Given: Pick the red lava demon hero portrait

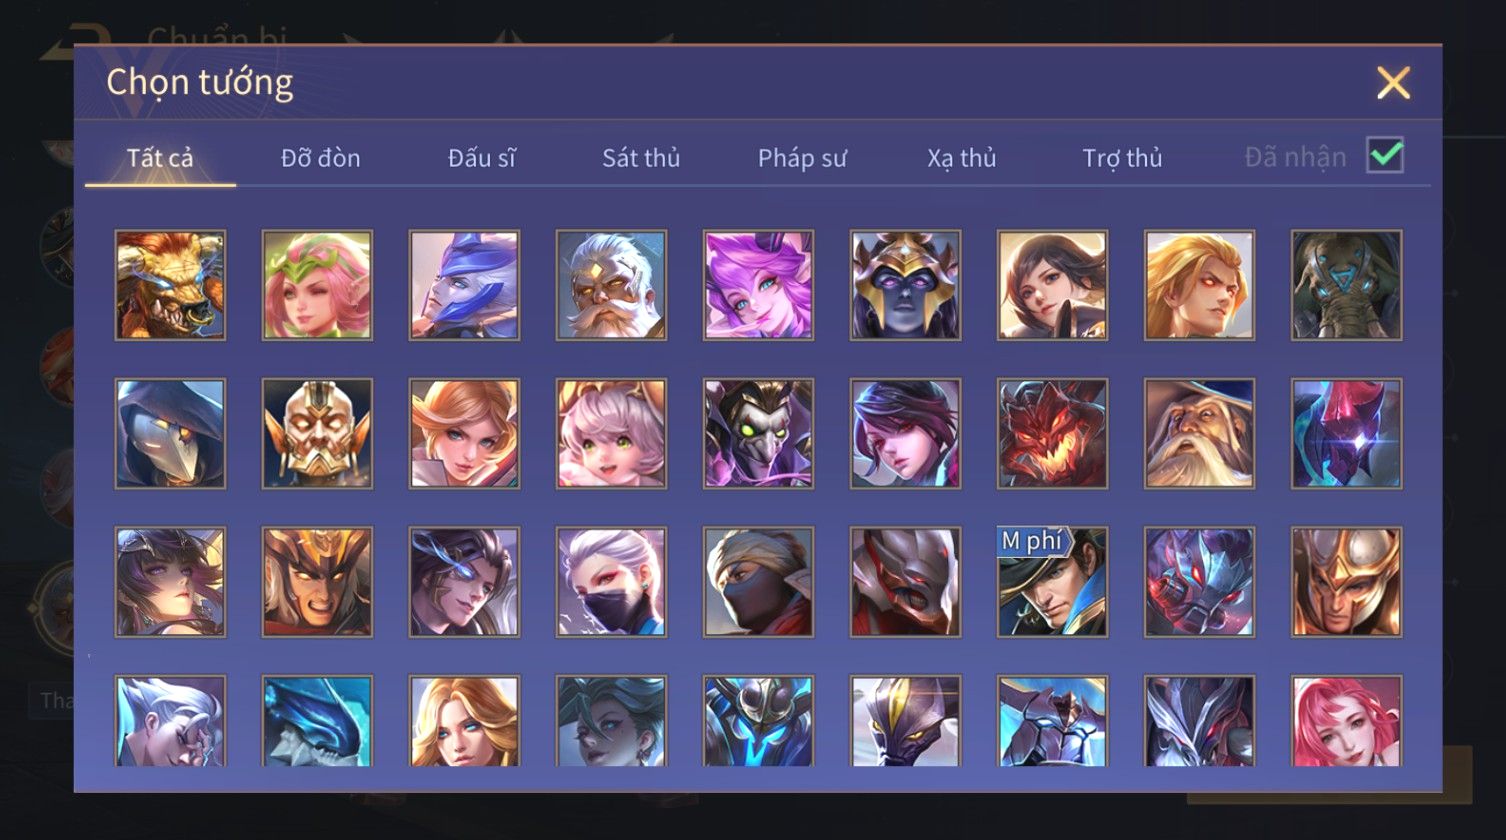Looking at the screenshot, I should (x=1052, y=433).
